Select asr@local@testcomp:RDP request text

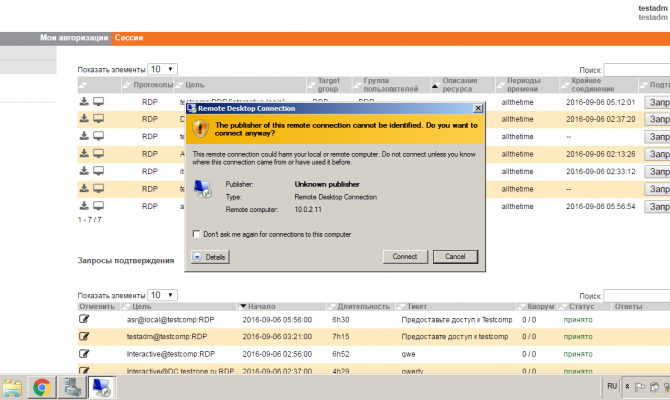click(x=170, y=320)
